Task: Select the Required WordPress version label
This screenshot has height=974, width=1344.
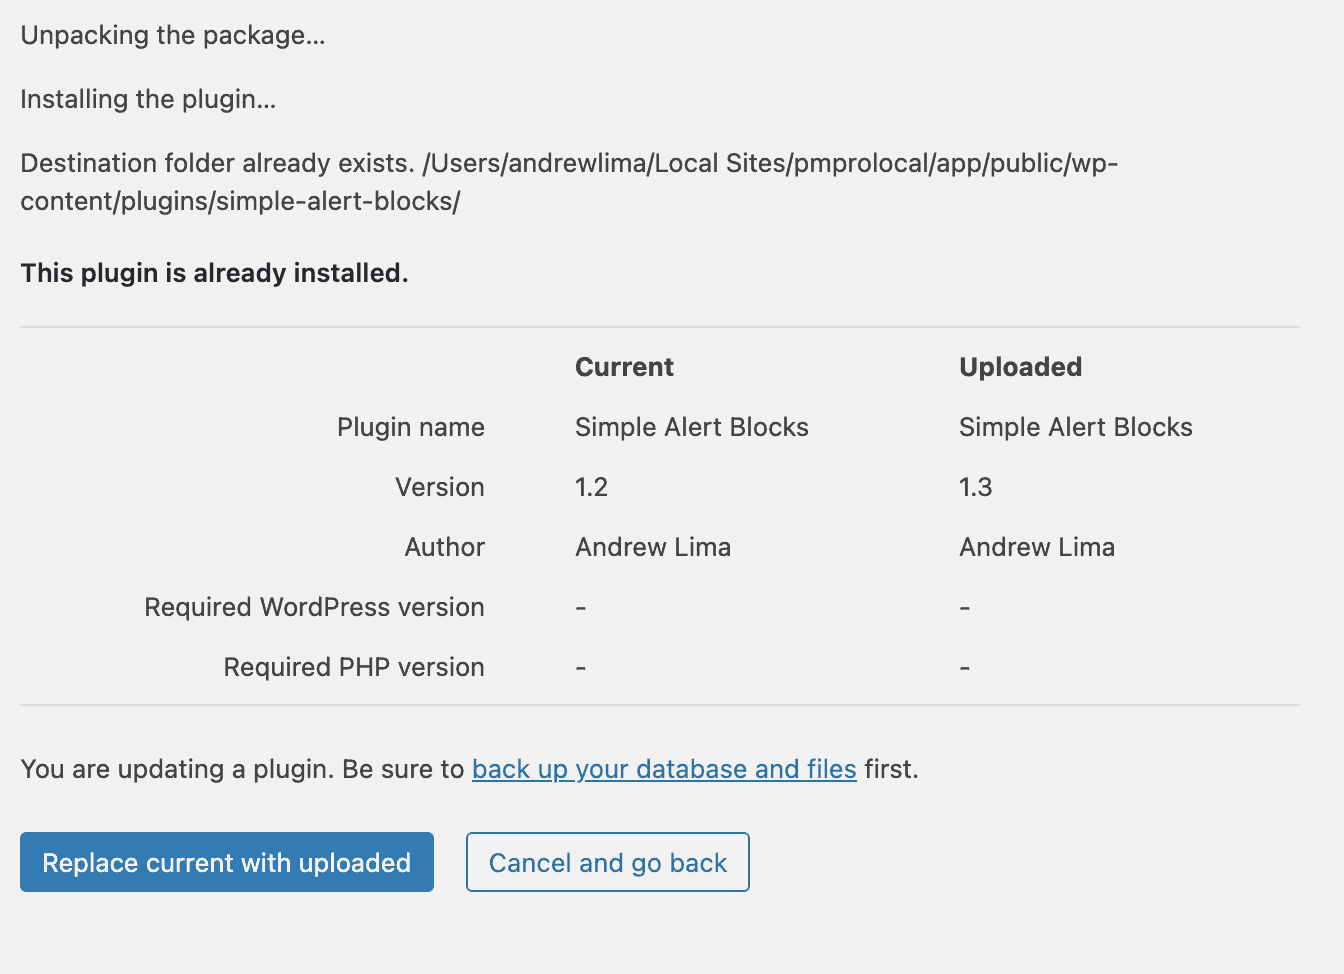Action: [x=313, y=606]
